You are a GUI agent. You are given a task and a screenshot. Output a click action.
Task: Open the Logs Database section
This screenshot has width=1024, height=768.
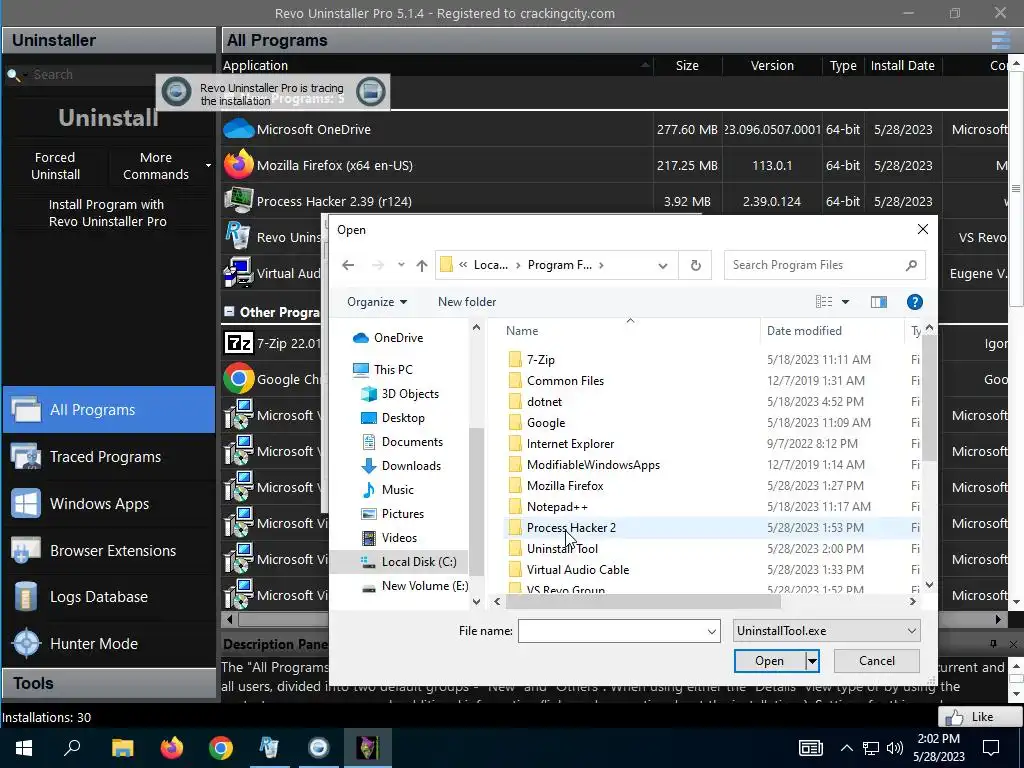(x=108, y=597)
